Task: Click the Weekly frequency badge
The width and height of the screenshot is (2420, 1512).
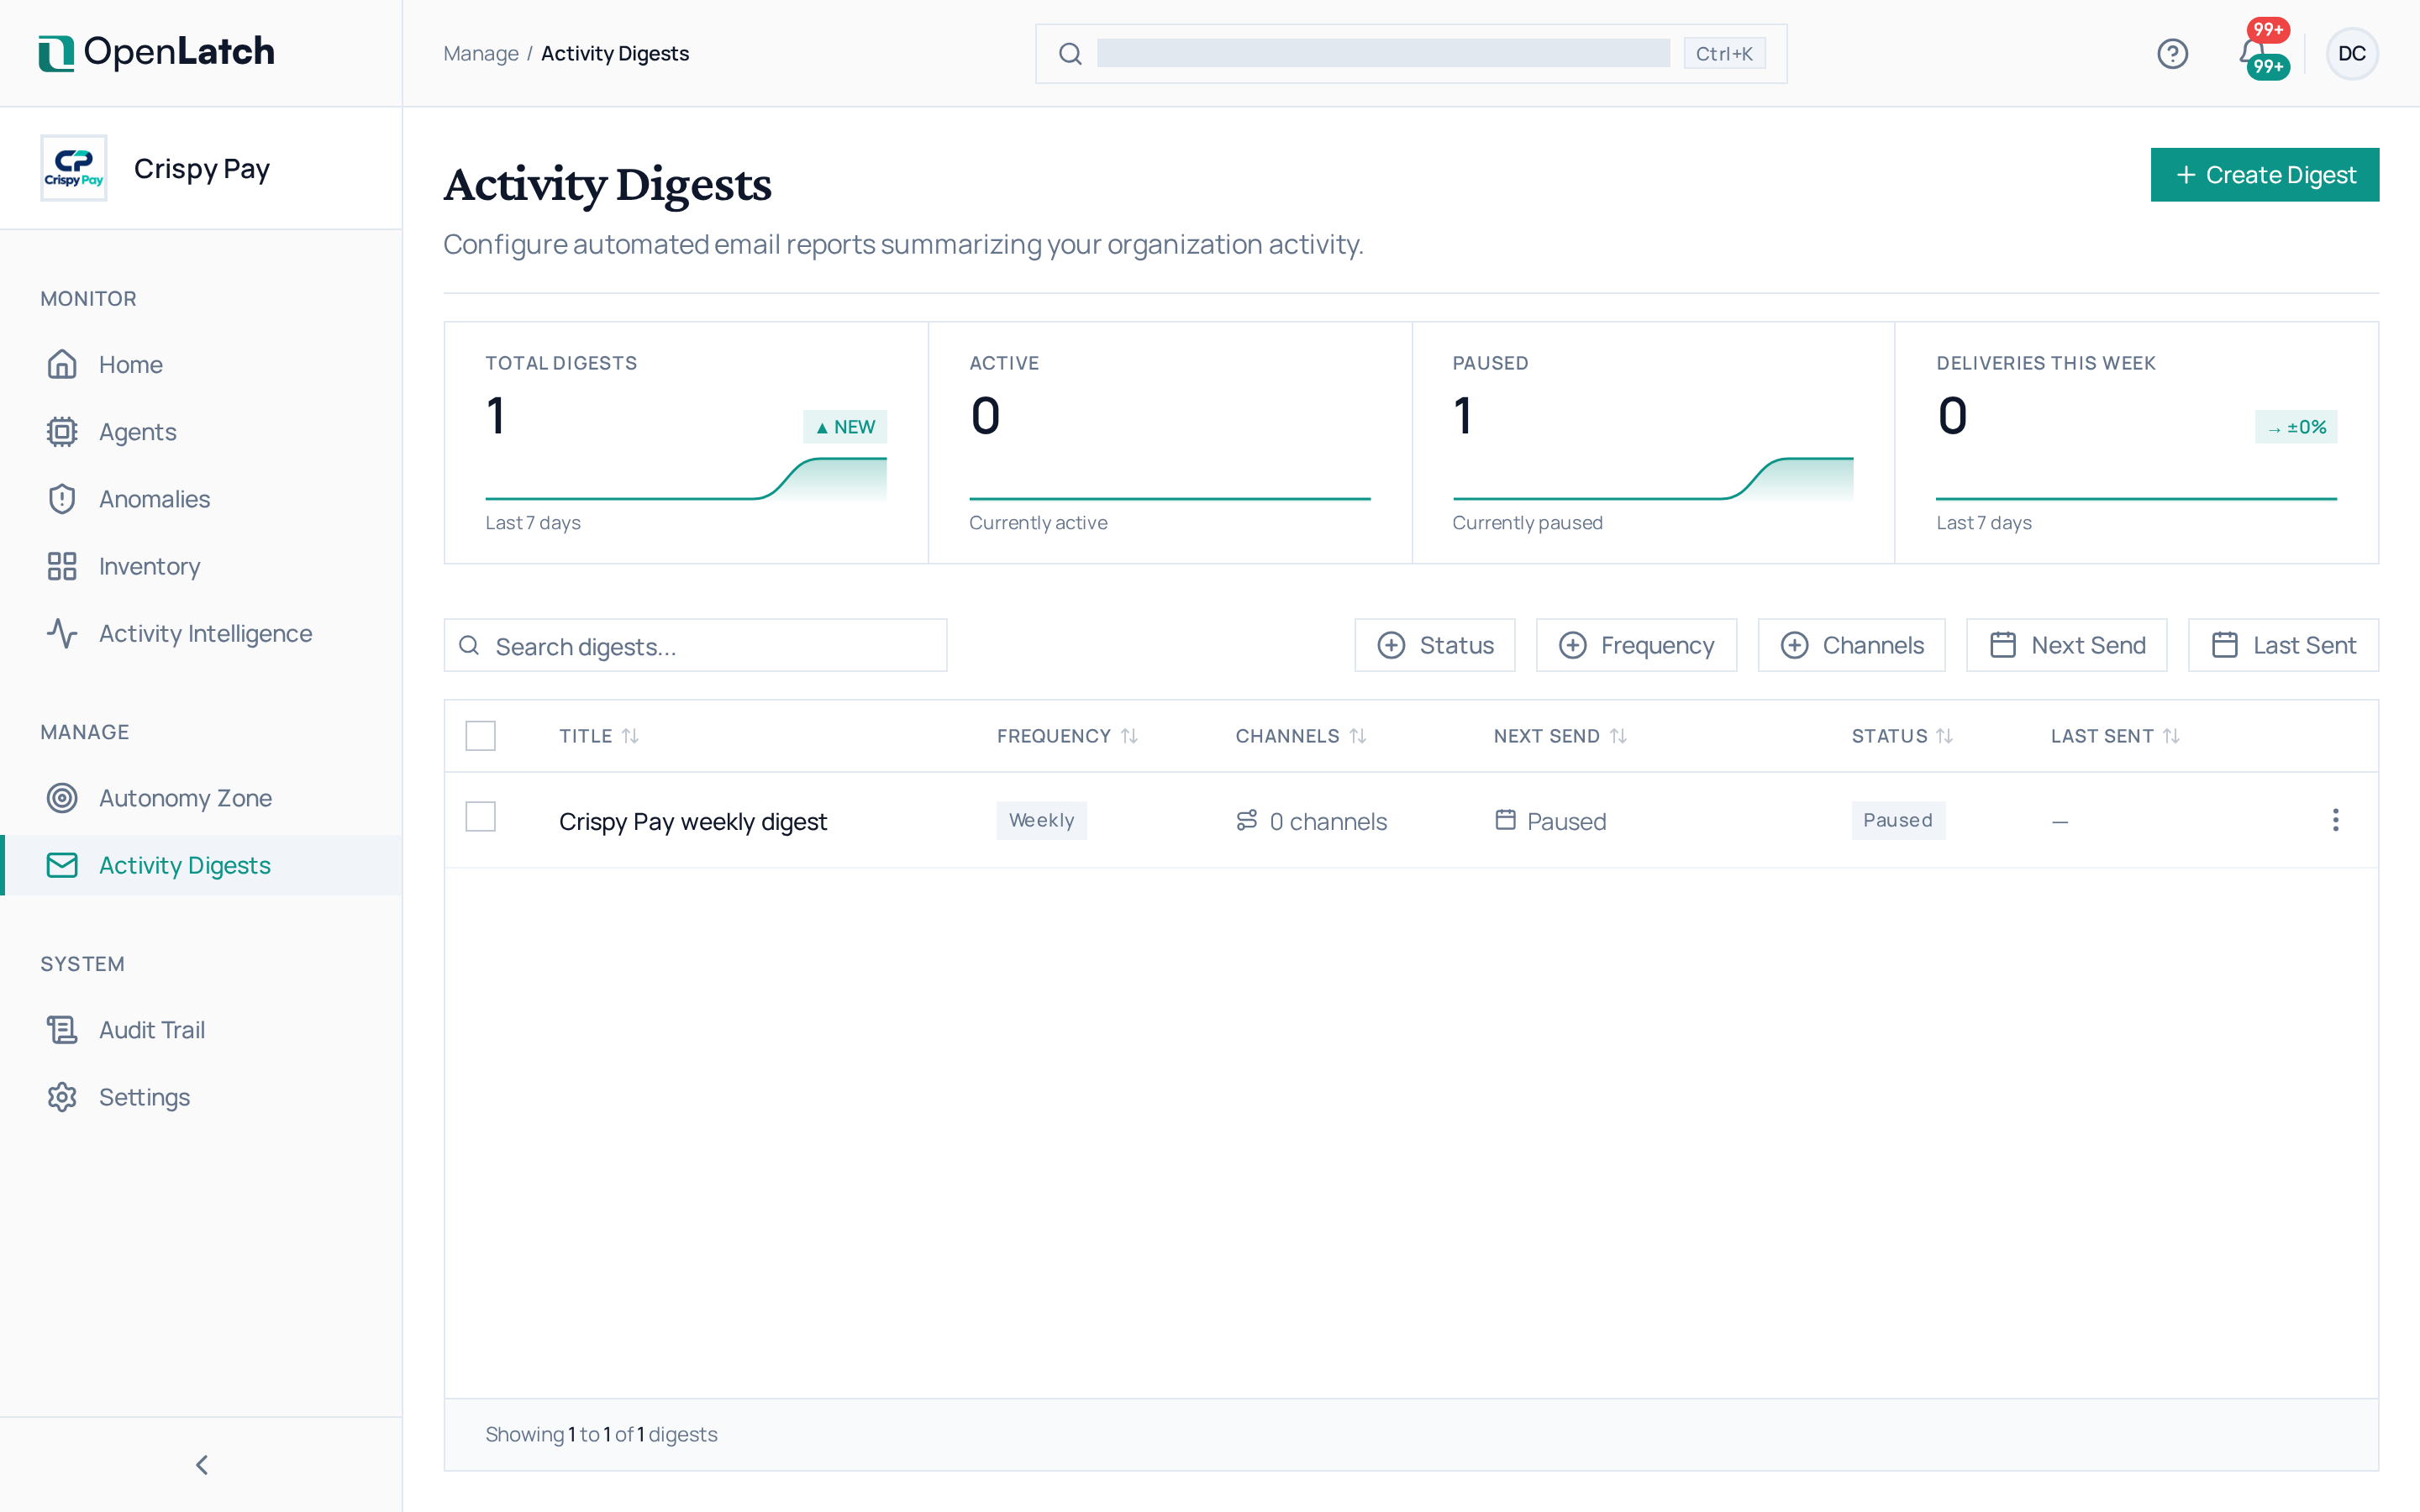Action: (x=1041, y=820)
